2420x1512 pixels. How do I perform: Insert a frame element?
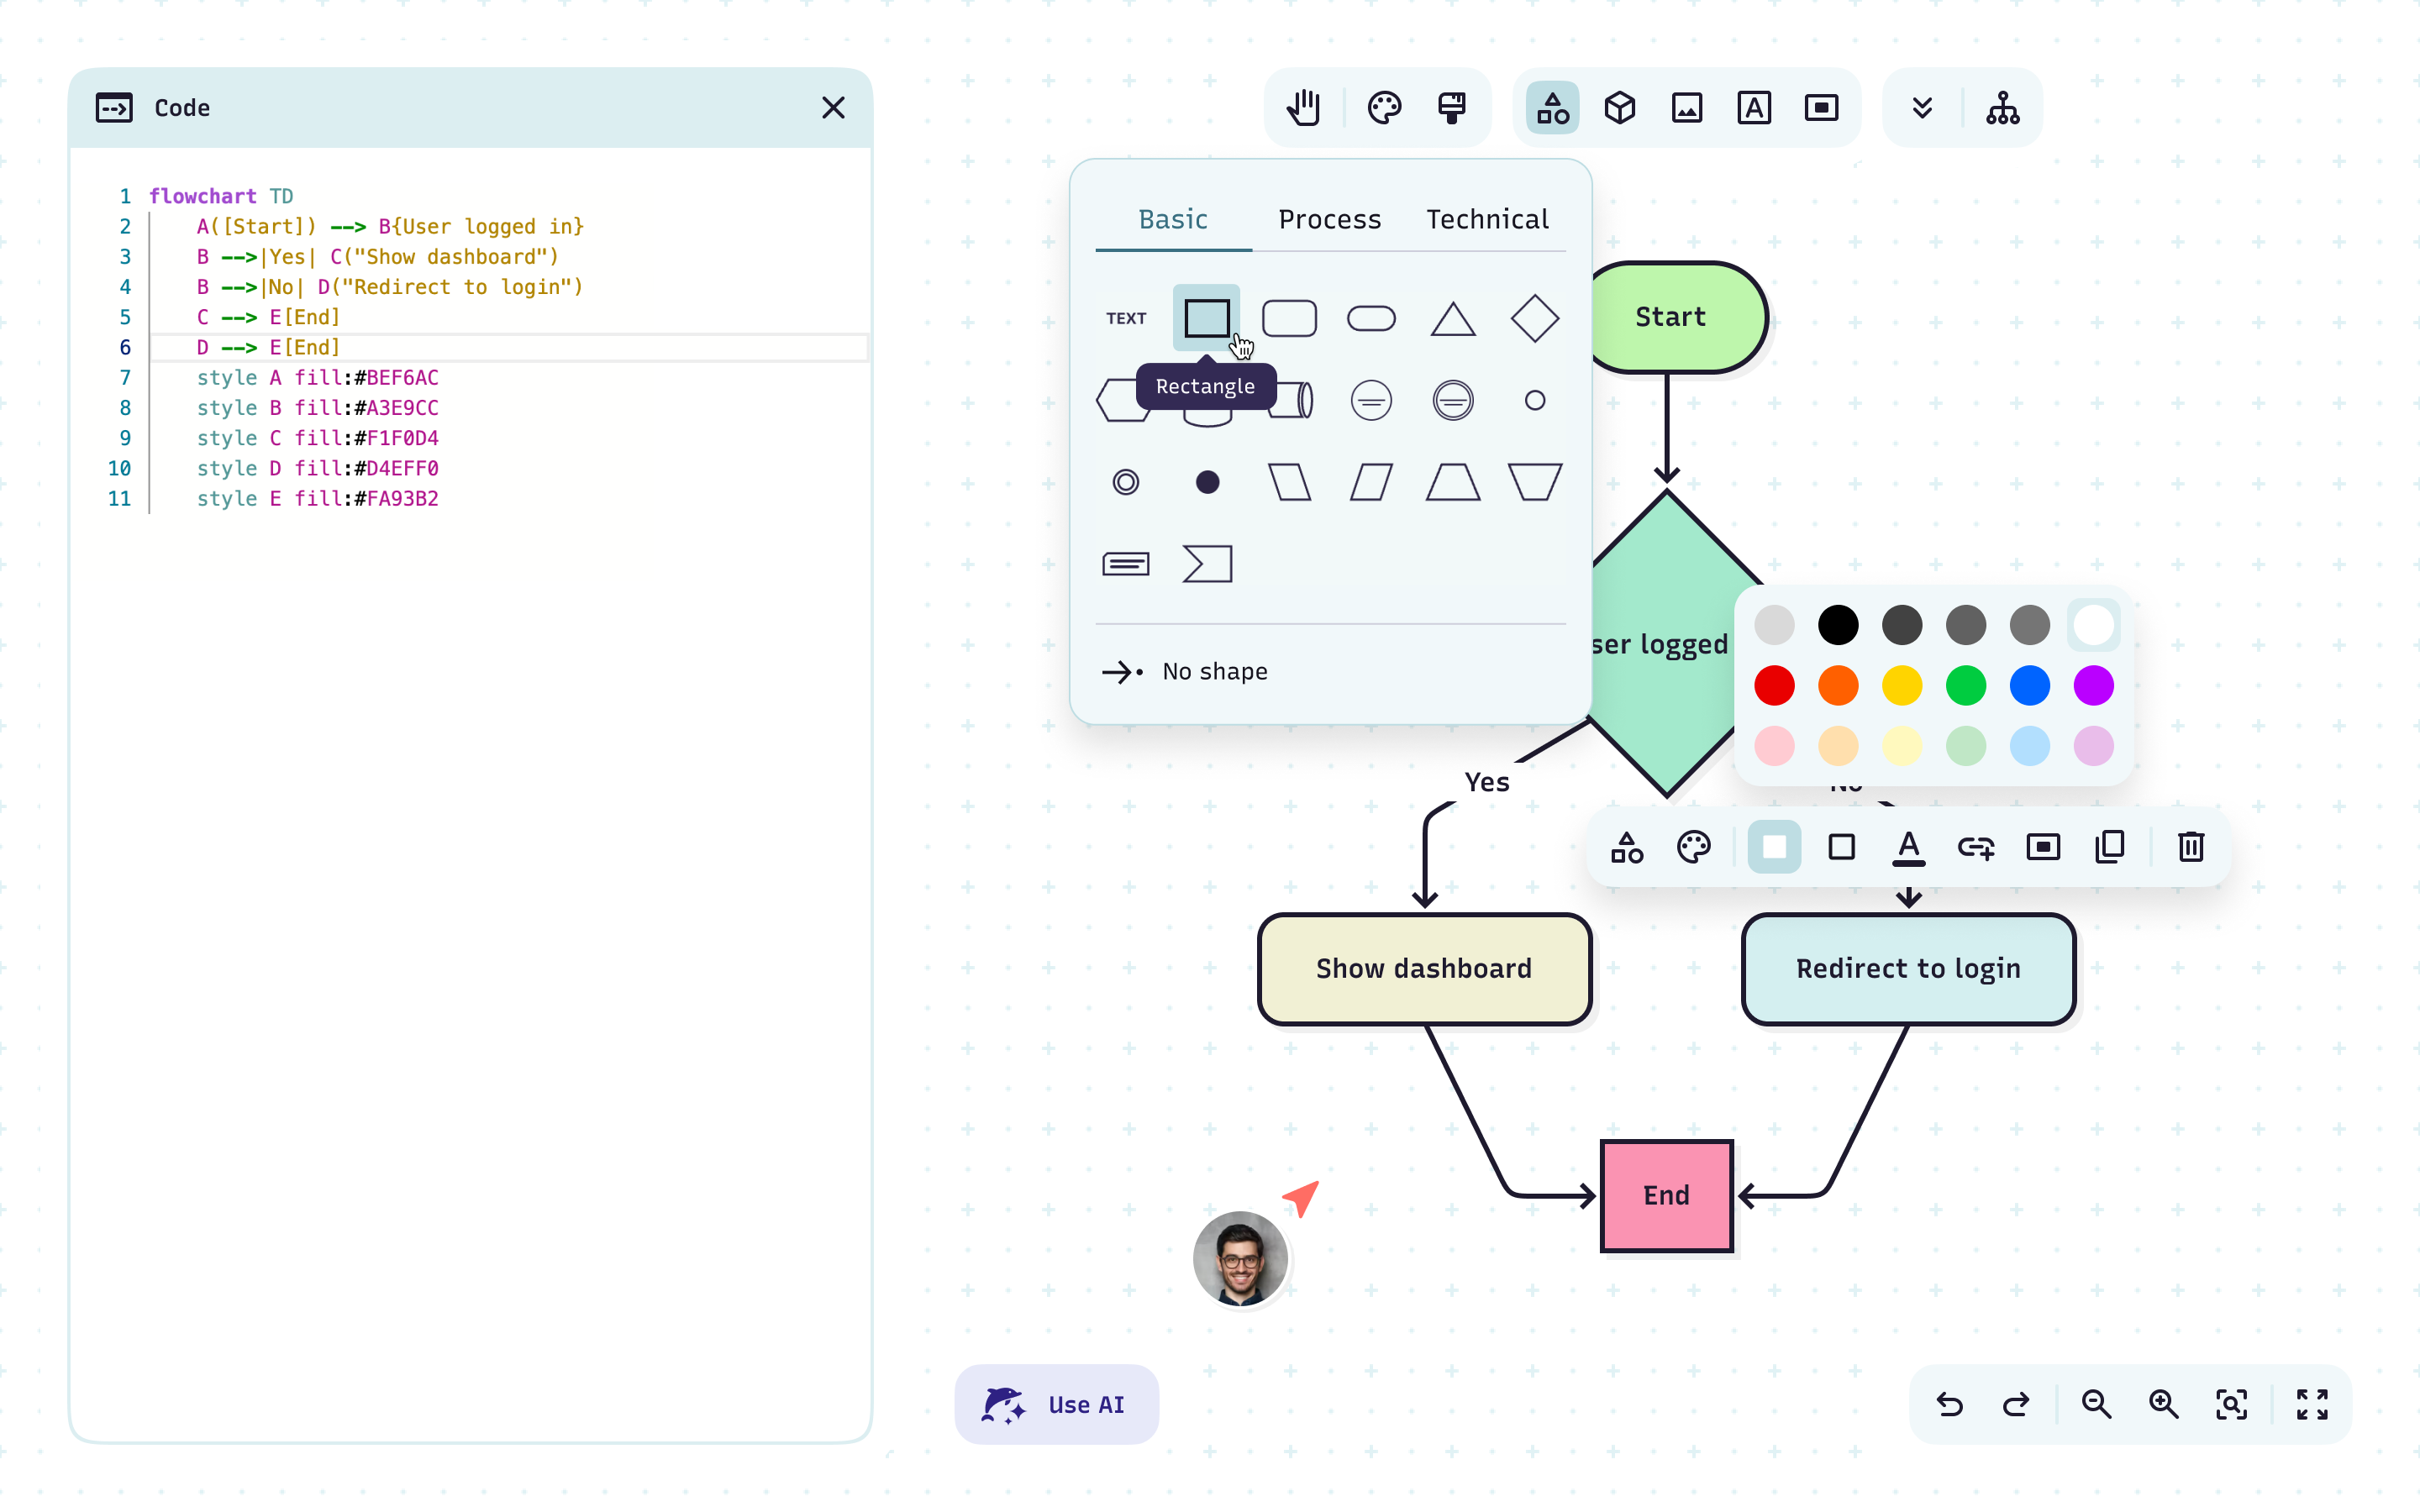click(x=1821, y=107)
